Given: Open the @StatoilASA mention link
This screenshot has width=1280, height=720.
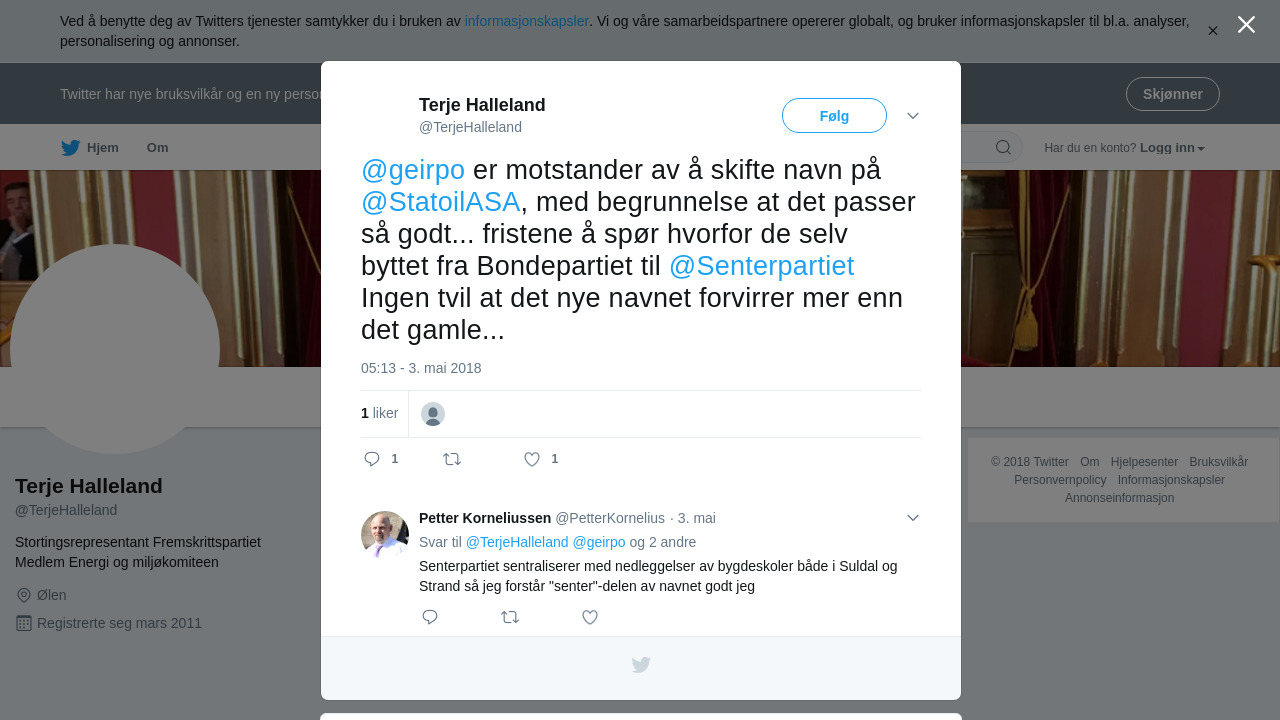Looking at the screenshot, I should 441,202.
